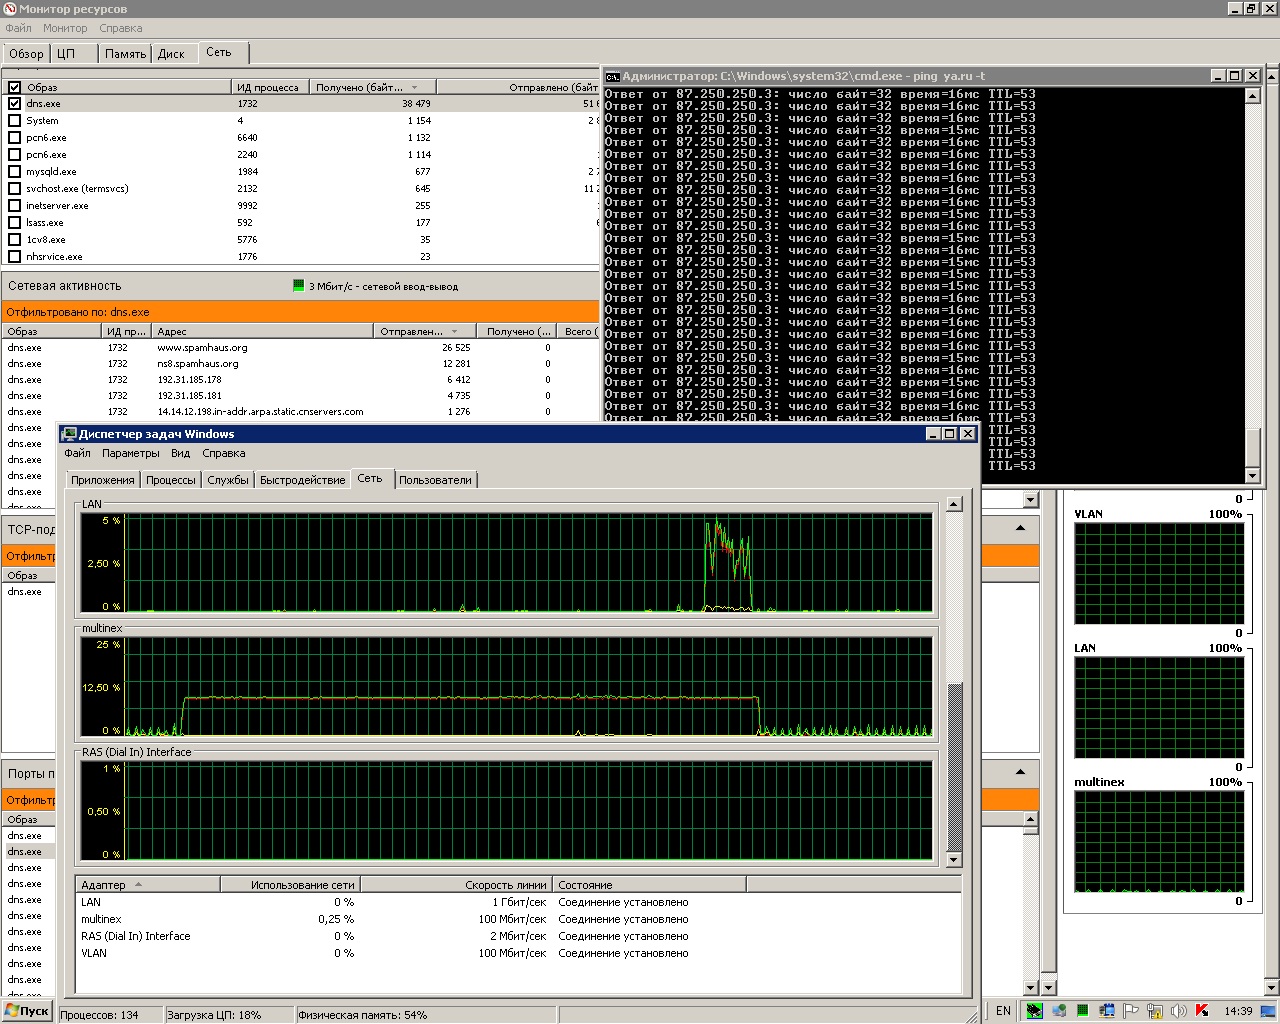Click the green Task Manager CPU tray icon

pyautogui.click(x=1083, y=1010)
